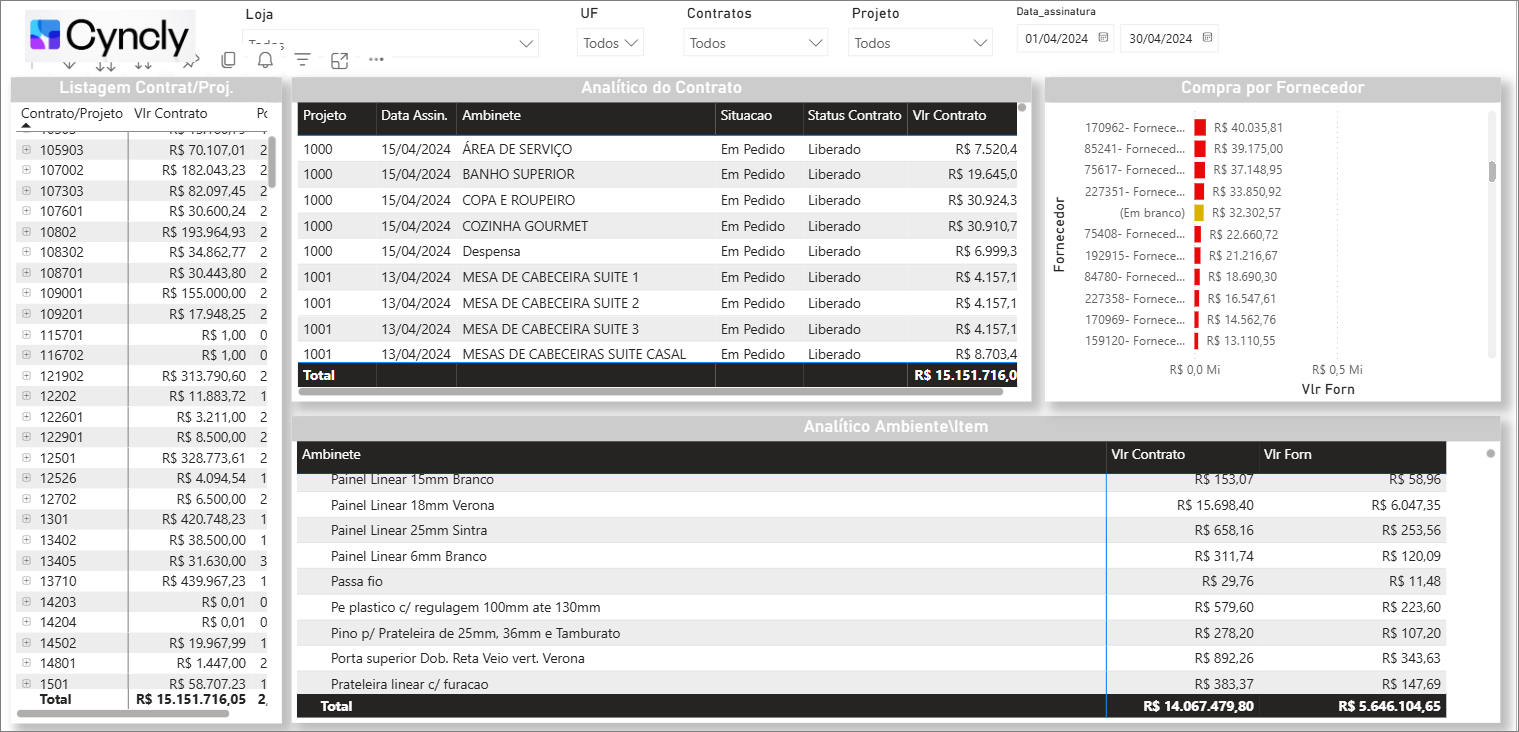Sort by the Vlr Forn column header
This screenshot has width=1519, height=732.
[x=1288, y=455]
